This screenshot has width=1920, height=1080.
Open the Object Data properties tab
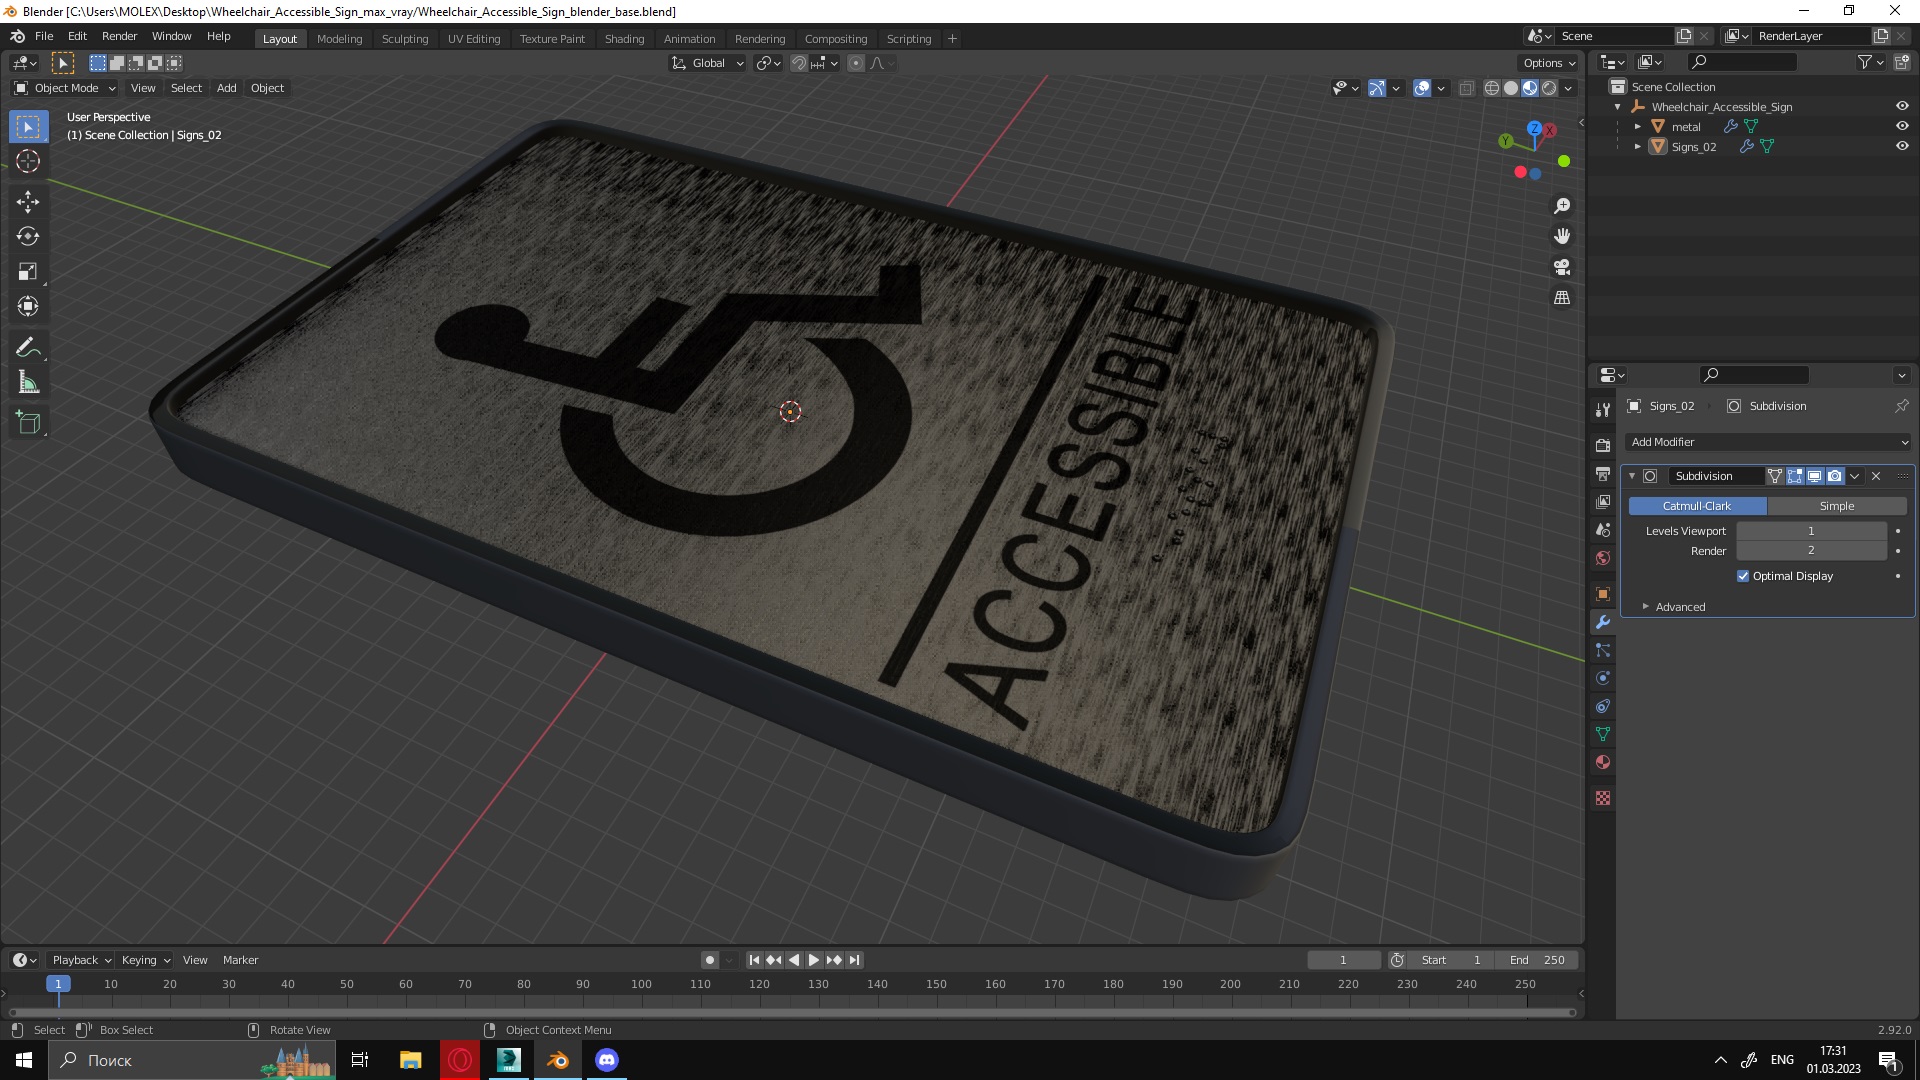(1603, 734)
